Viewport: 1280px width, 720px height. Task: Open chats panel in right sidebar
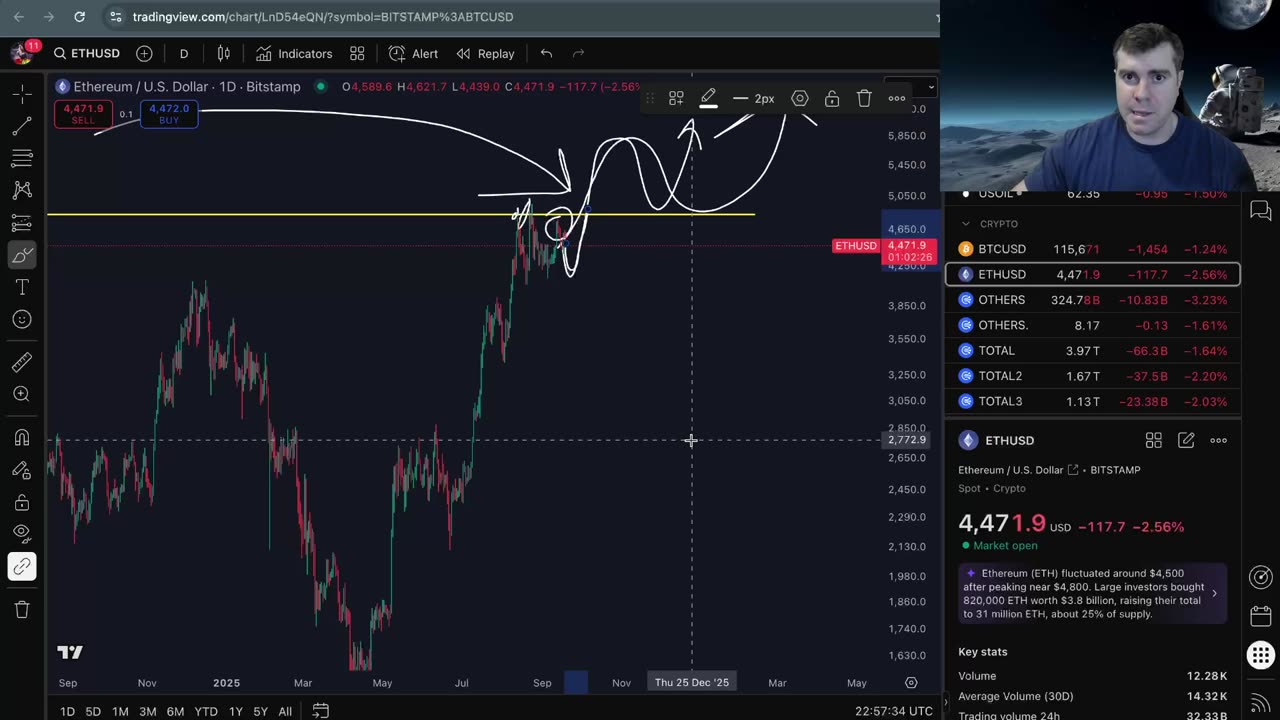pos(1261,211)
